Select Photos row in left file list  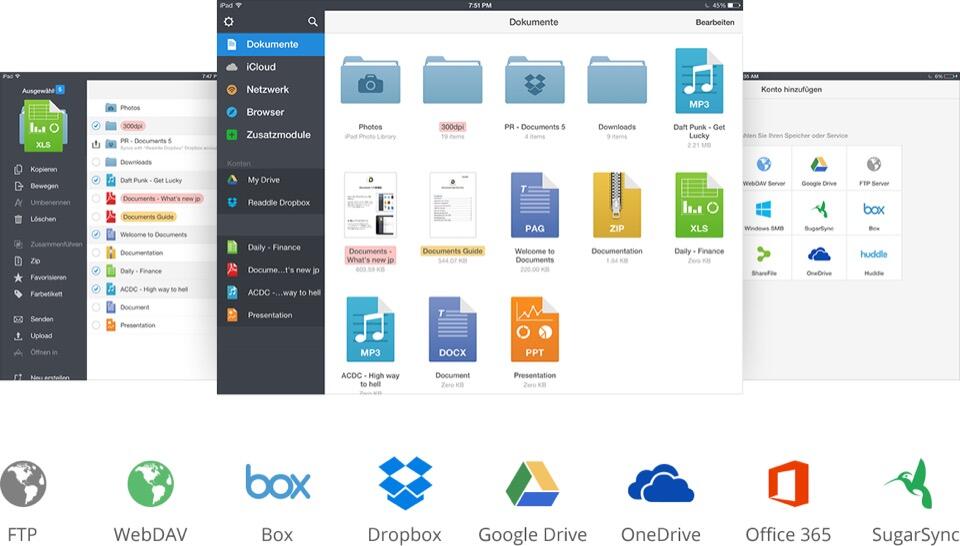(x=152, y=108)
